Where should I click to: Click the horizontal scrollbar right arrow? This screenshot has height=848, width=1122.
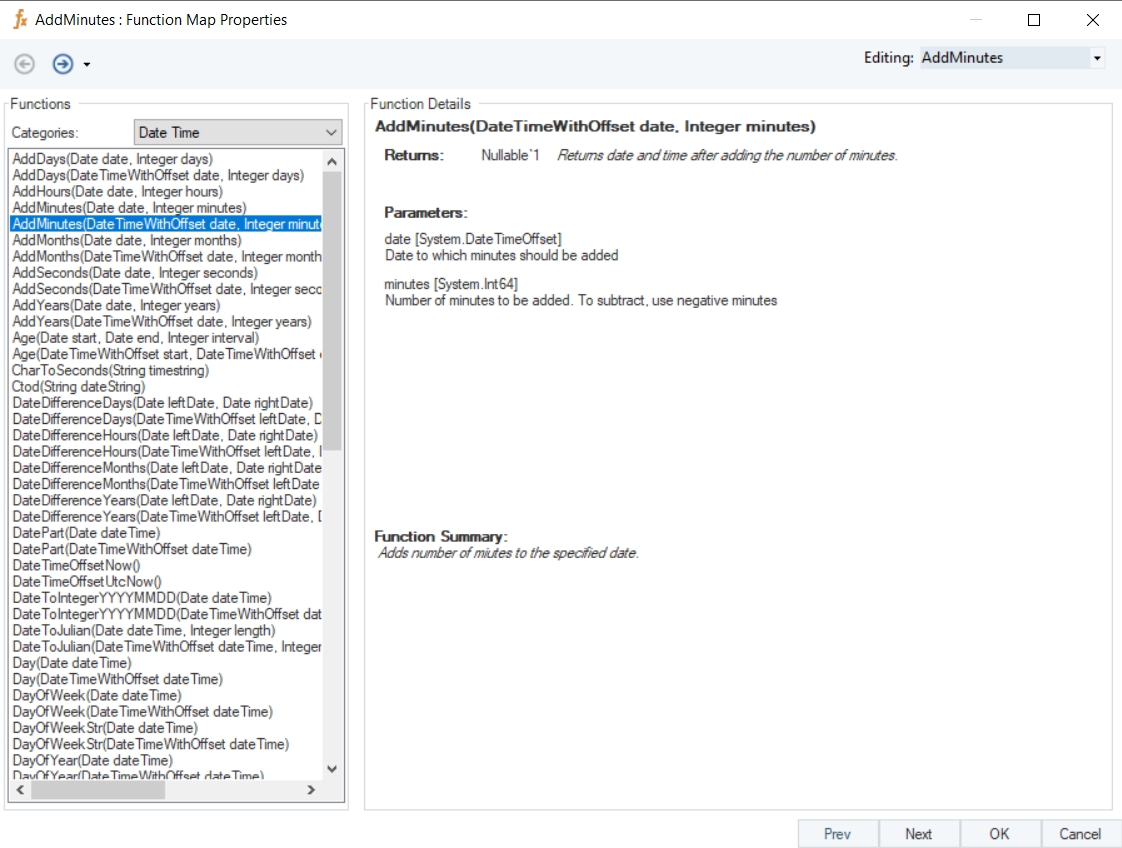click(311, 790)
